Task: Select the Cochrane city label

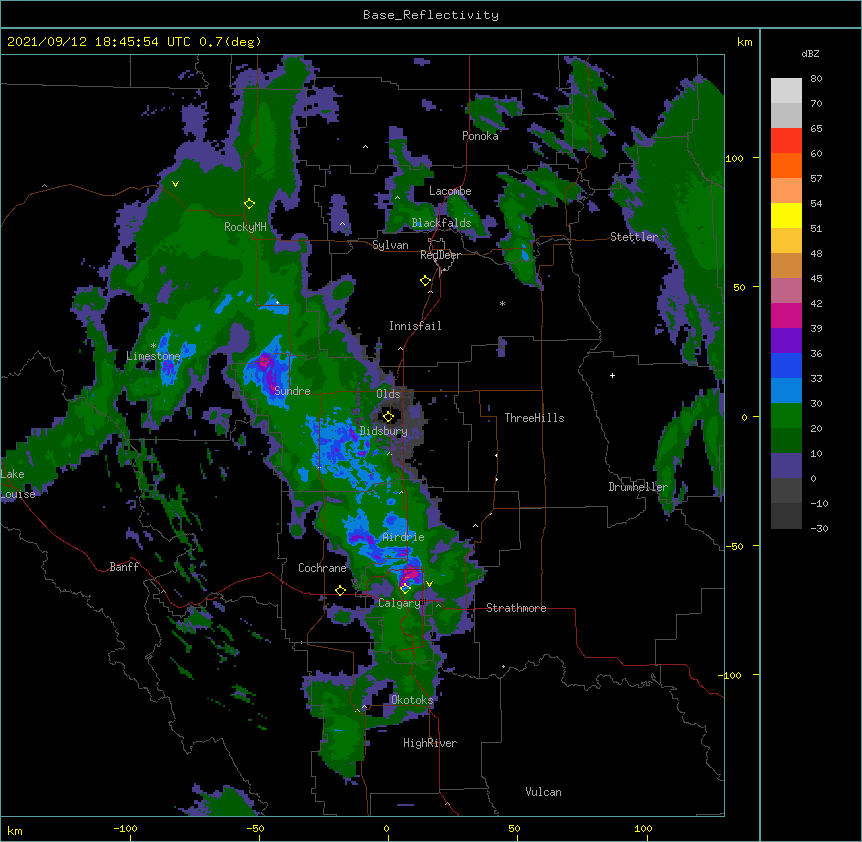Action: tap(322, 568)
